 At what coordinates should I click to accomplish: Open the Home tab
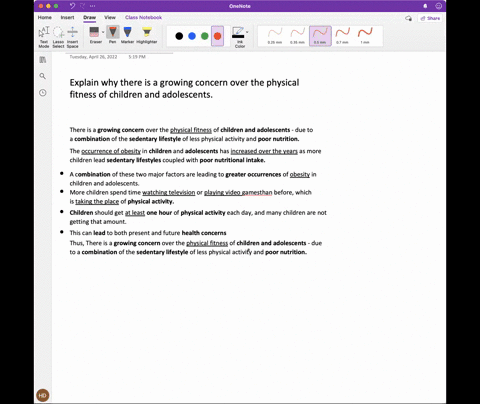(45, 17)
